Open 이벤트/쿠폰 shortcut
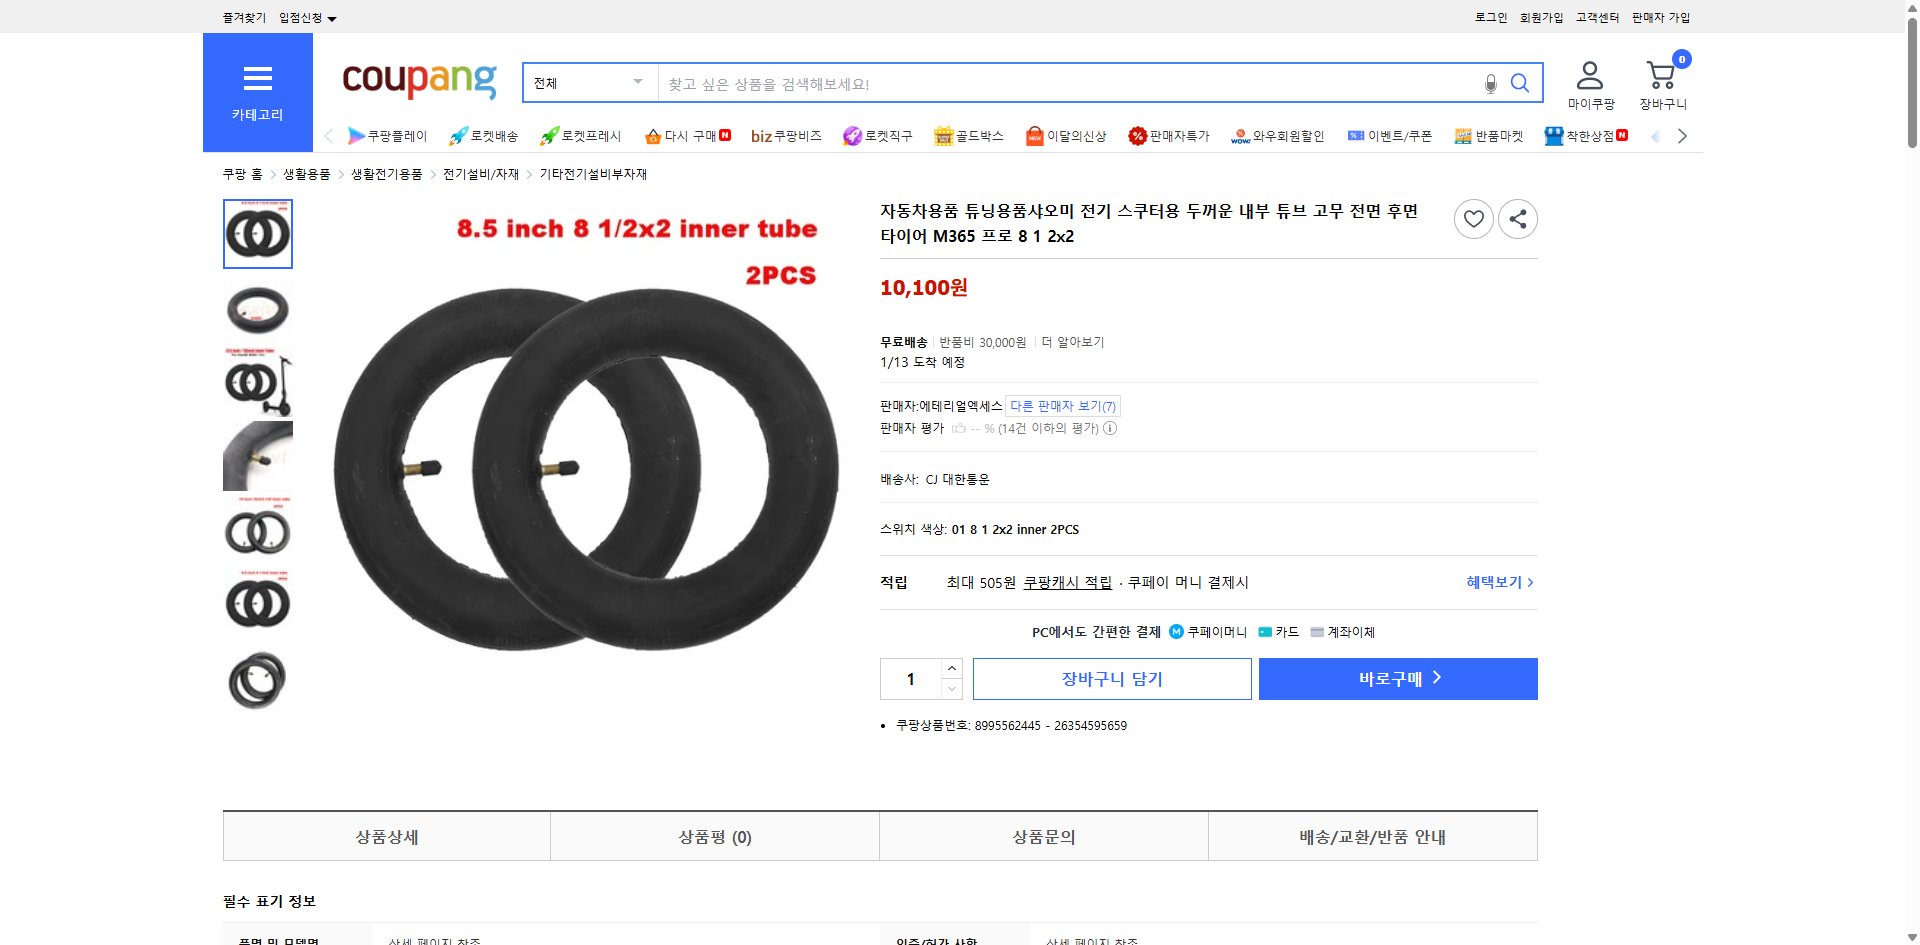The image size is (1920, 945). pyautogui.click(x=1389, y=136)
